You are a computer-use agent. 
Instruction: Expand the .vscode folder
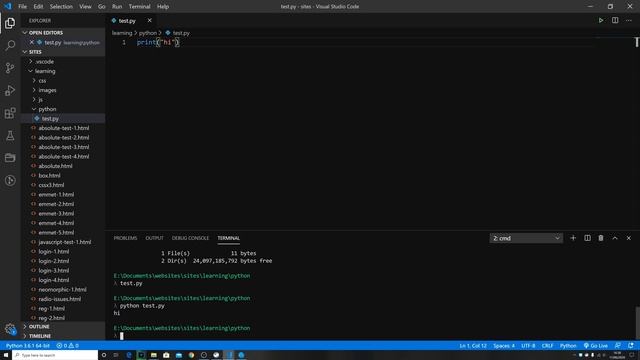(63, 62)
